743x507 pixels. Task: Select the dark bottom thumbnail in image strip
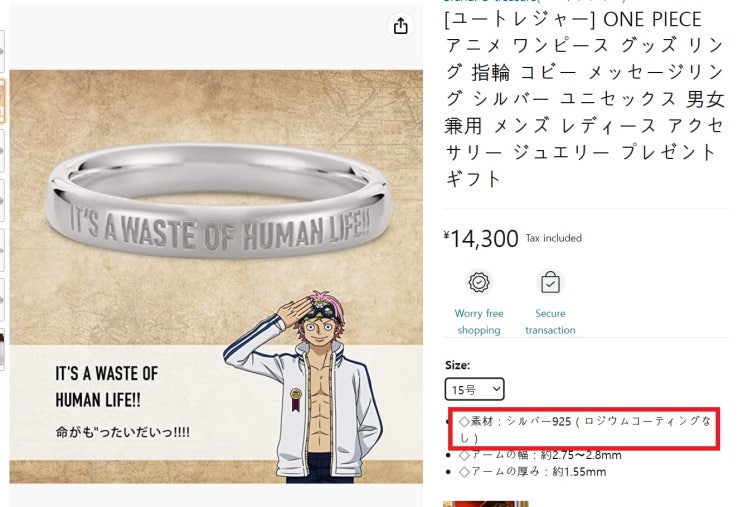point(2,350)
